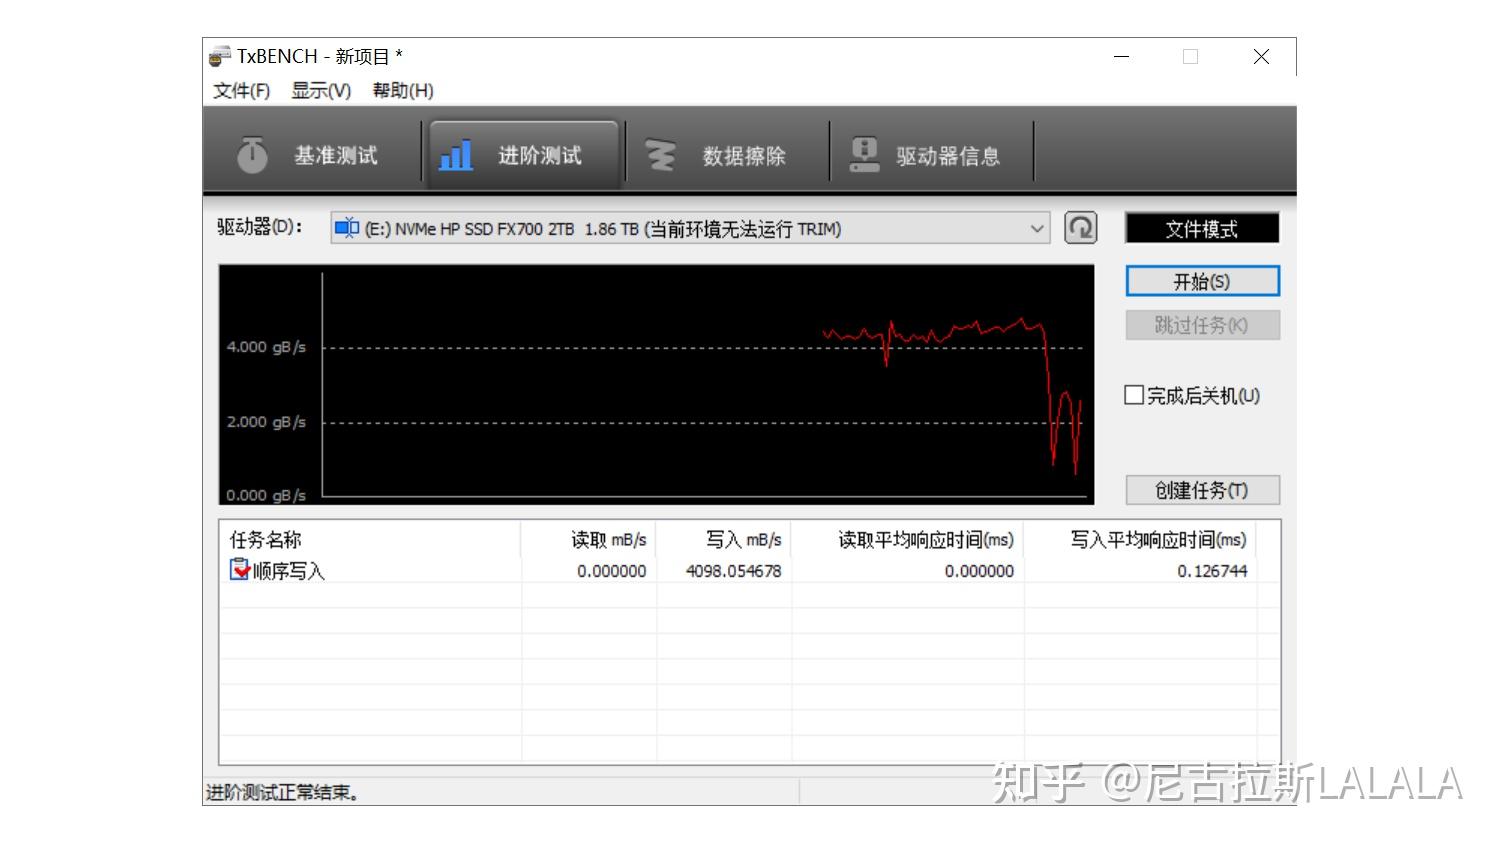
Task: Click the refresh icon beside the drive selector
Action: coord(1081,227)
